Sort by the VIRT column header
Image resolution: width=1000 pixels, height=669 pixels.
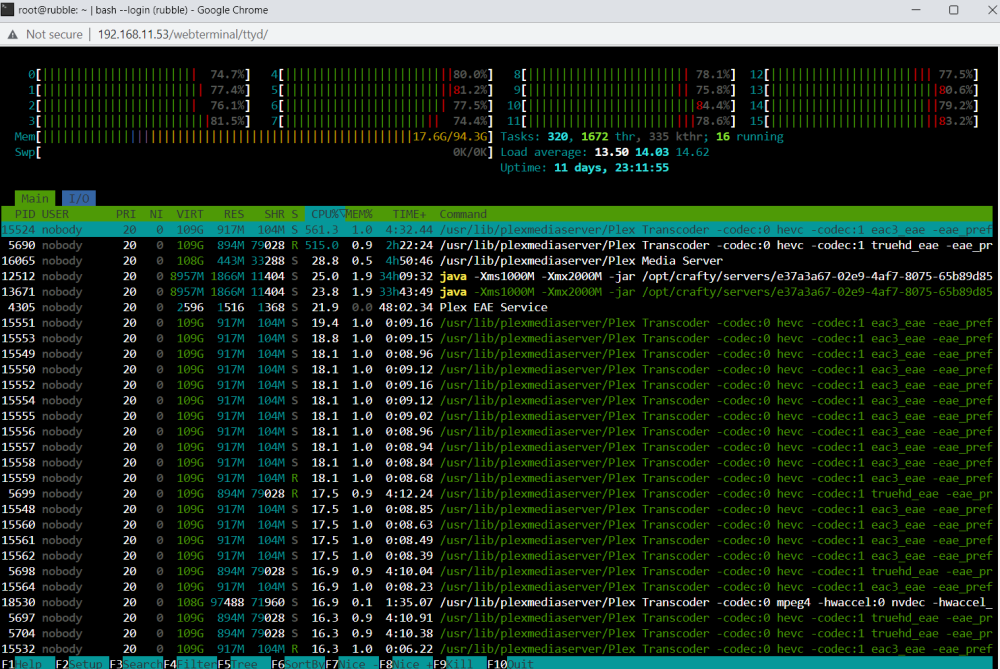[x=190, y=214]
